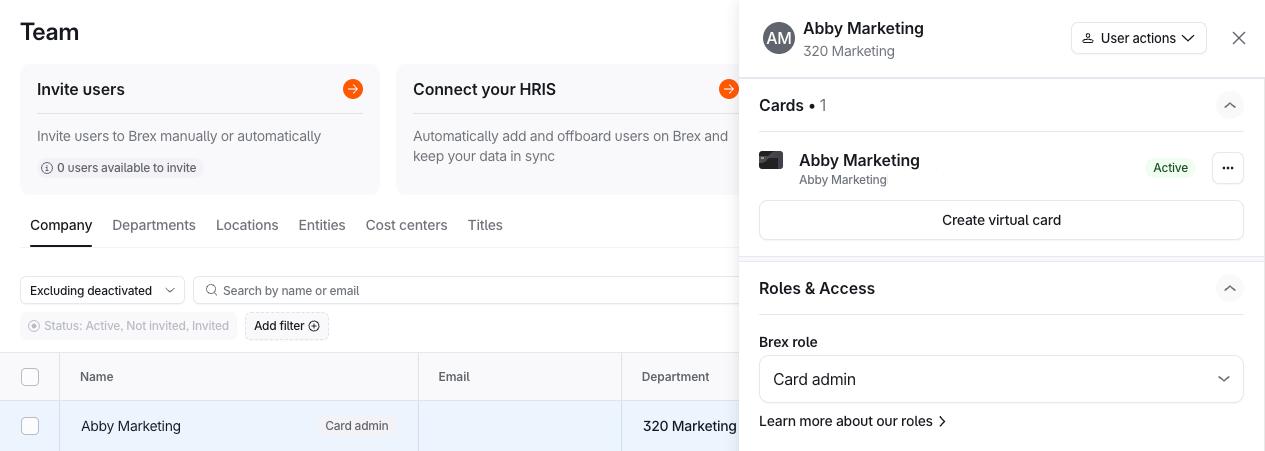The height and width of the screenshot is (451, 1265).
Task: Collapse the Roles & Access section
Action: coord(1229,288)
